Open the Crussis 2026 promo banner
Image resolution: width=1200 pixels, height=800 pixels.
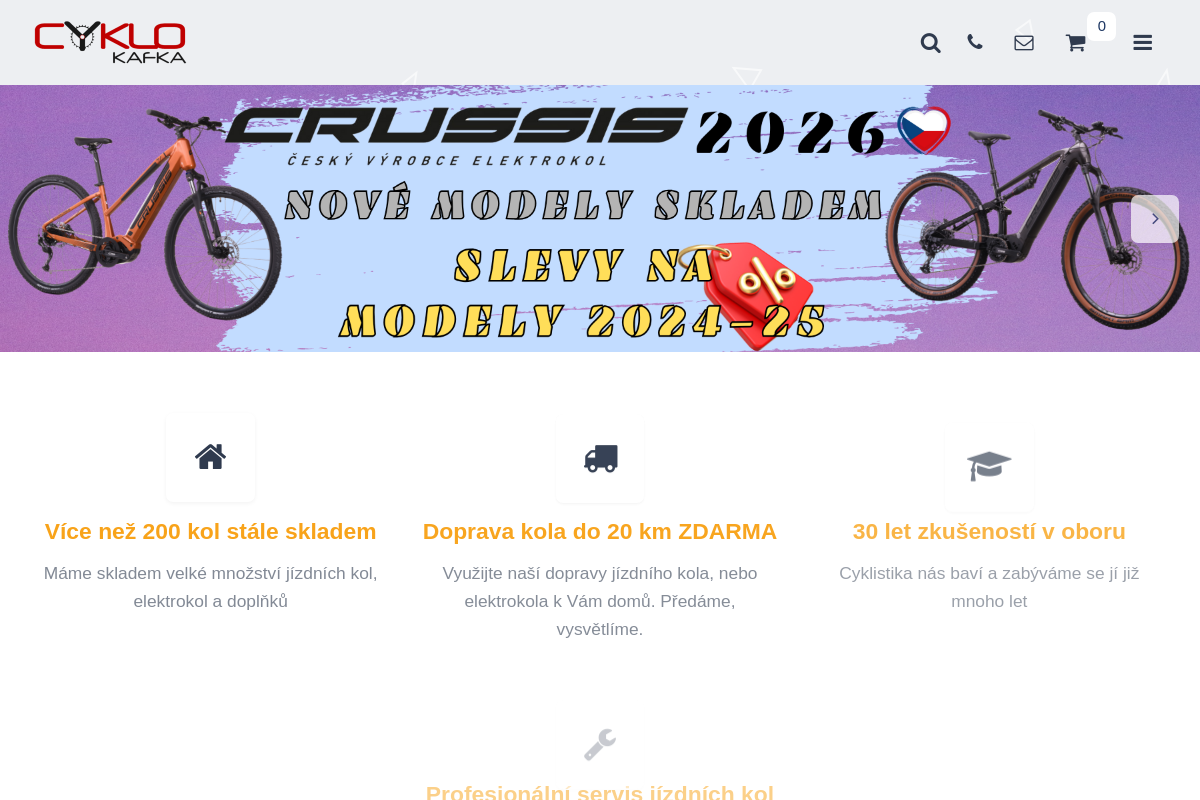point(600,218)
